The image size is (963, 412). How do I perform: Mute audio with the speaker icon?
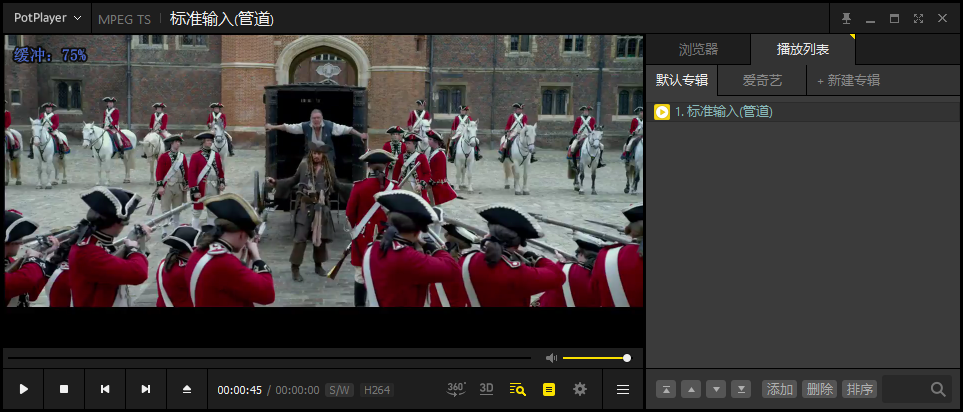(x=552, y=358)
